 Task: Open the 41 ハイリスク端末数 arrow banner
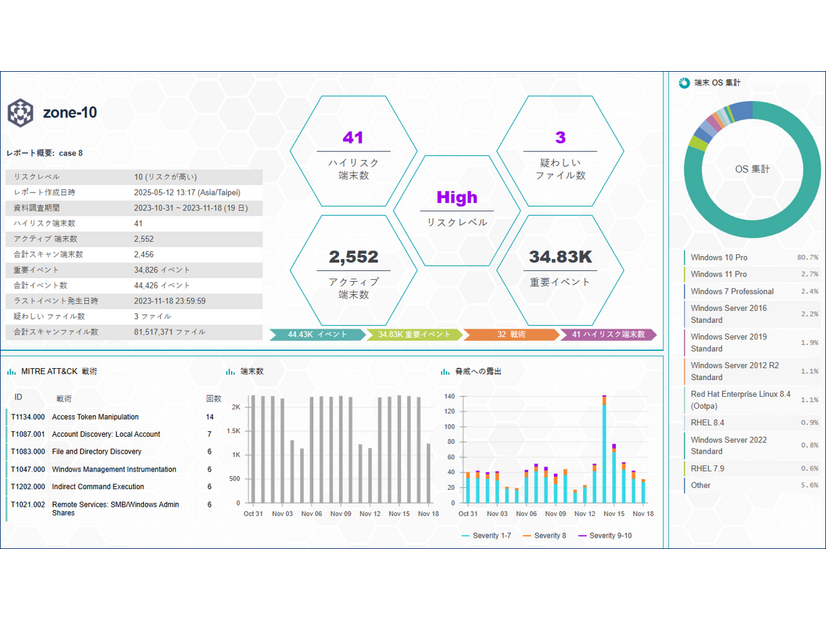(x=607, y=334)
